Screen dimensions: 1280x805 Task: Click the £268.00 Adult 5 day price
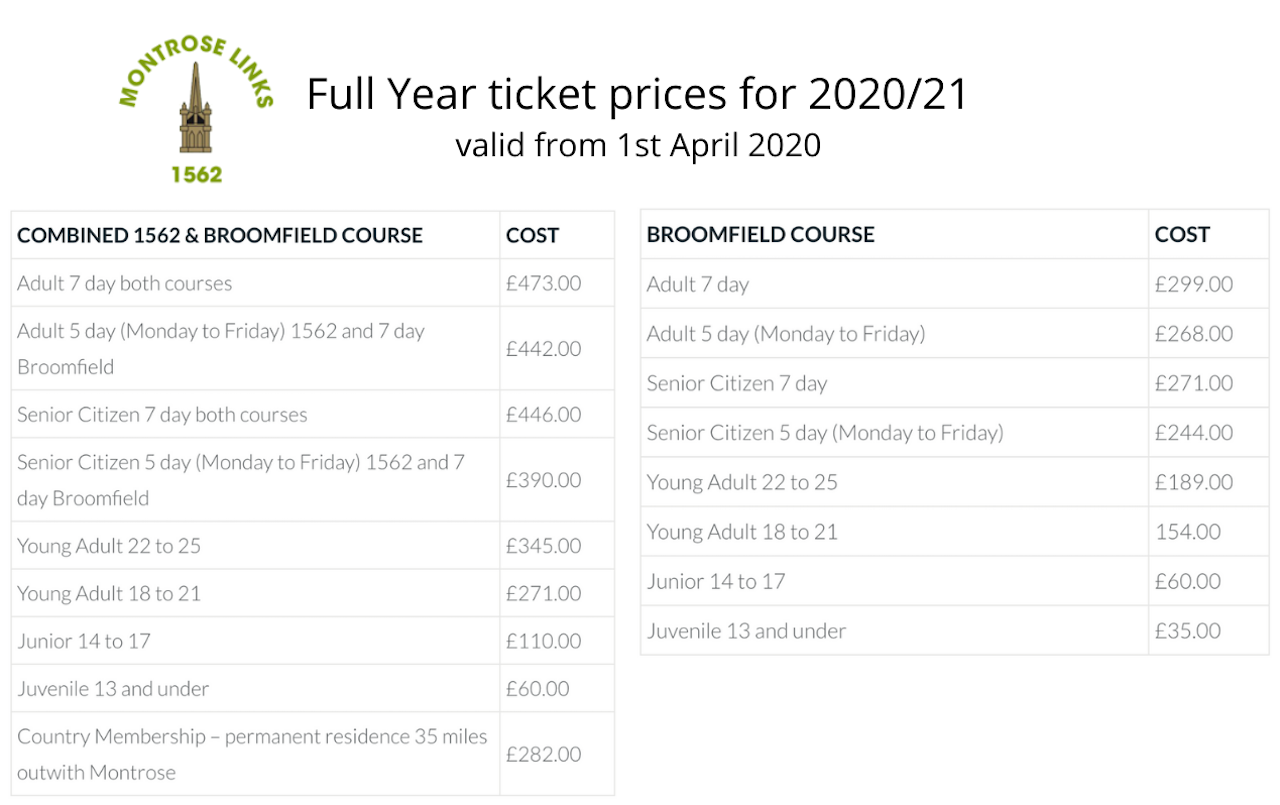coord(1194,334)
